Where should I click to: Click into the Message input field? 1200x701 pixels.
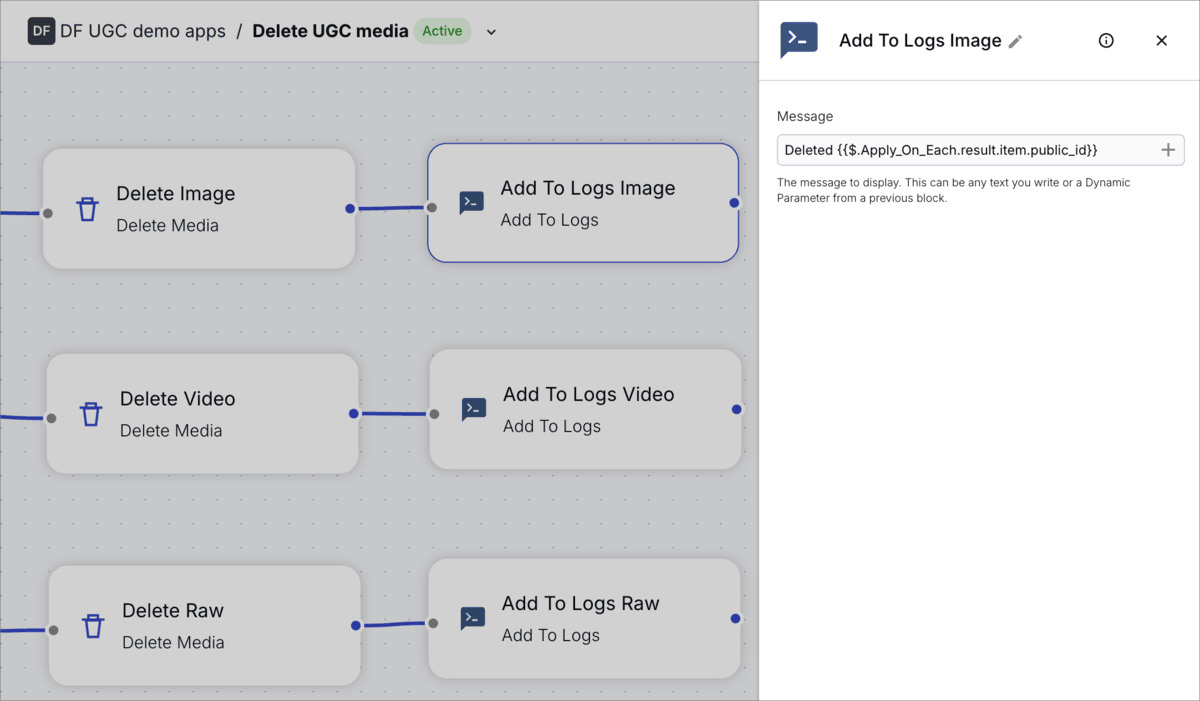coord(980,150)
